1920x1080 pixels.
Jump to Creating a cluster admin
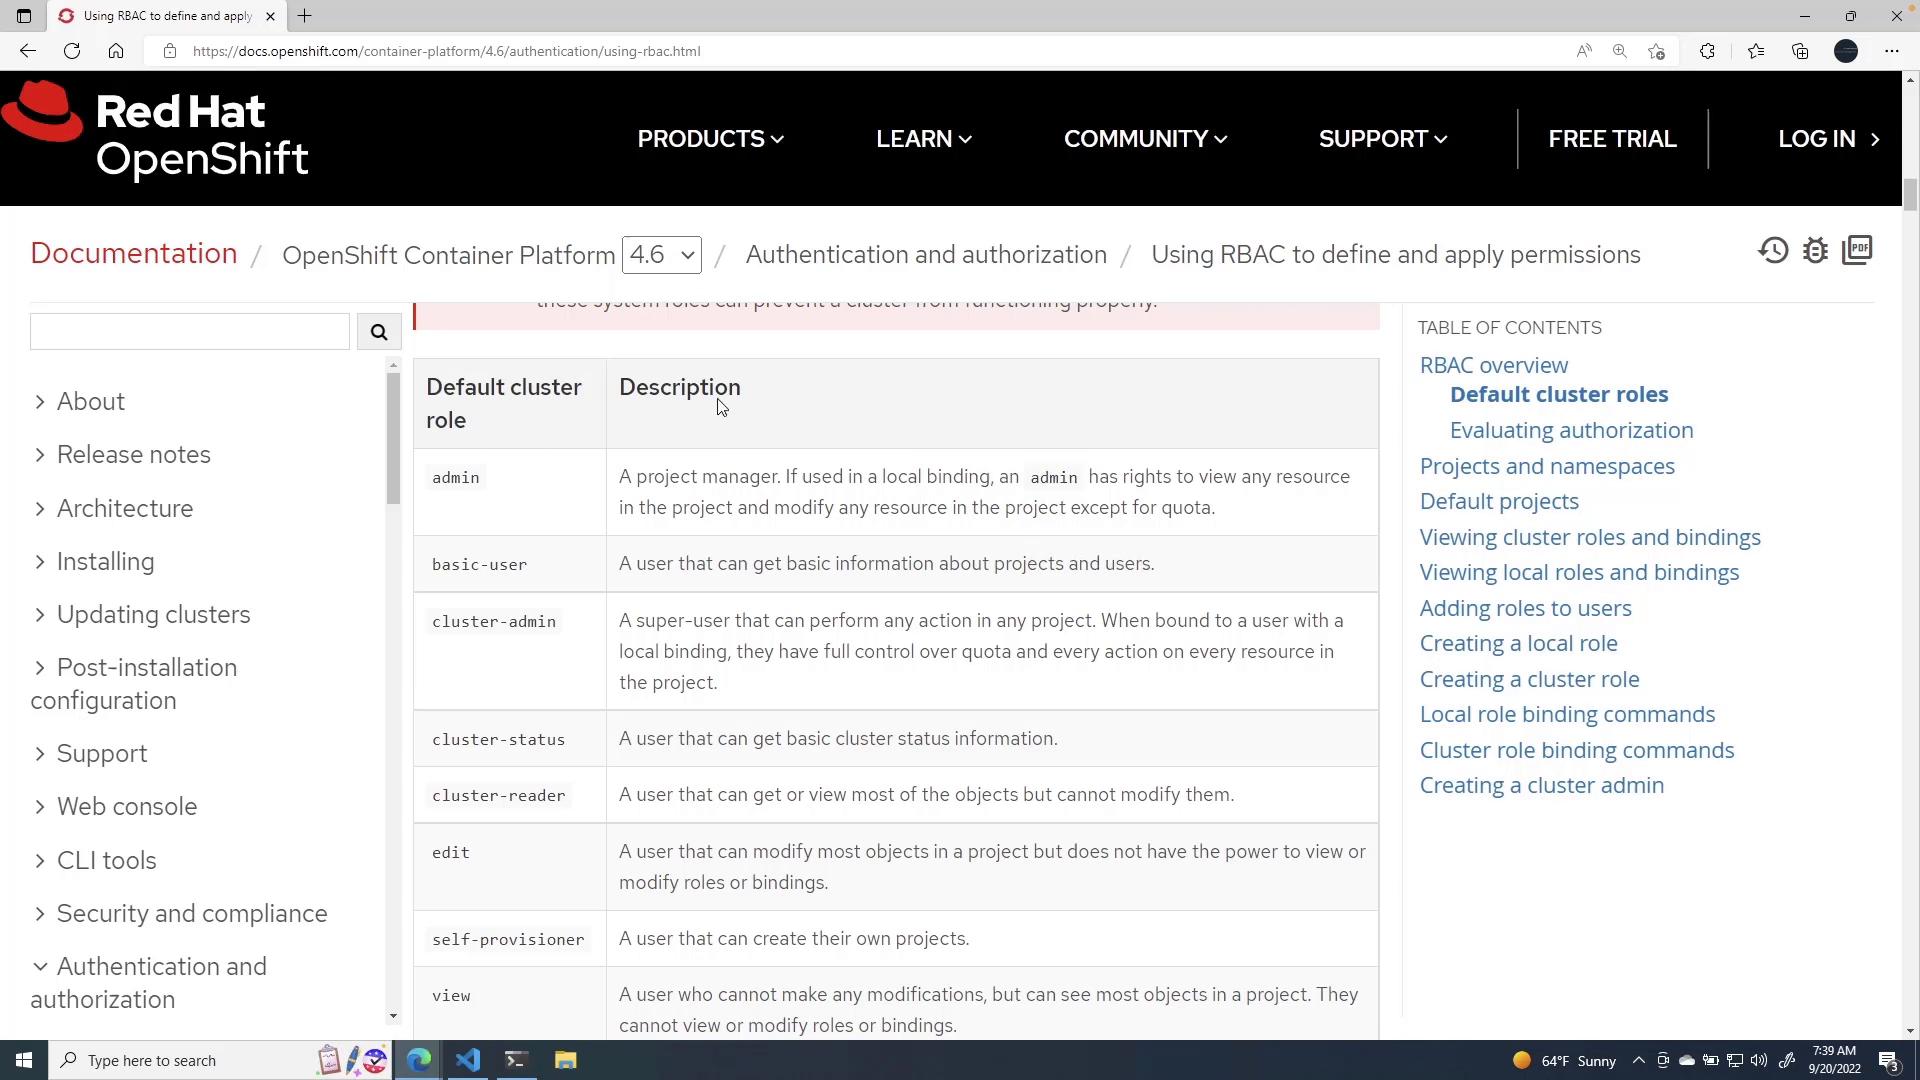point(1542,786)
